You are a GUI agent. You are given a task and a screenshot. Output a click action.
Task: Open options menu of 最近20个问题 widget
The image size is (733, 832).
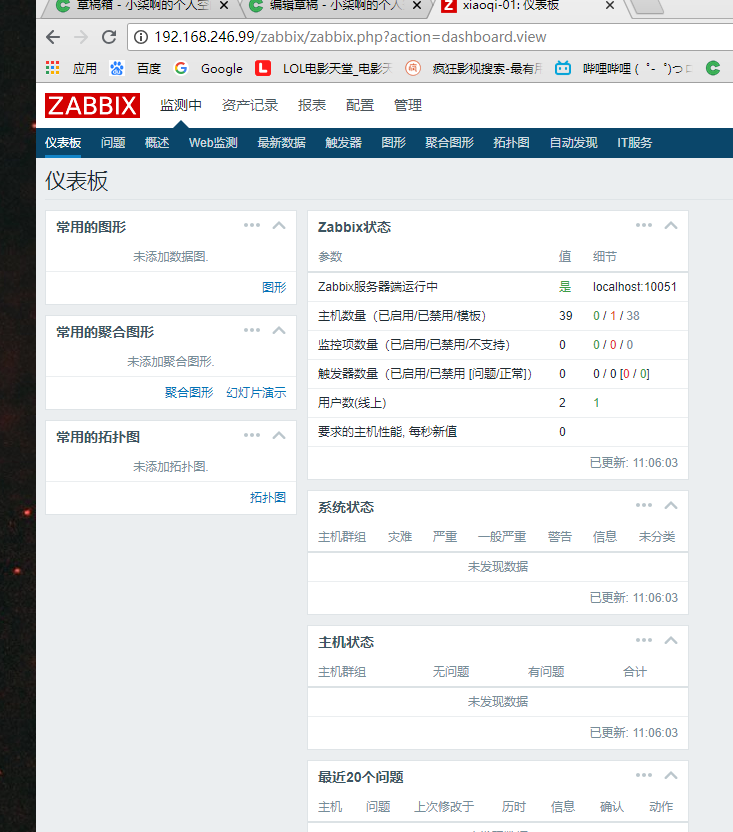pyautogui.click(x=644, y=776)
